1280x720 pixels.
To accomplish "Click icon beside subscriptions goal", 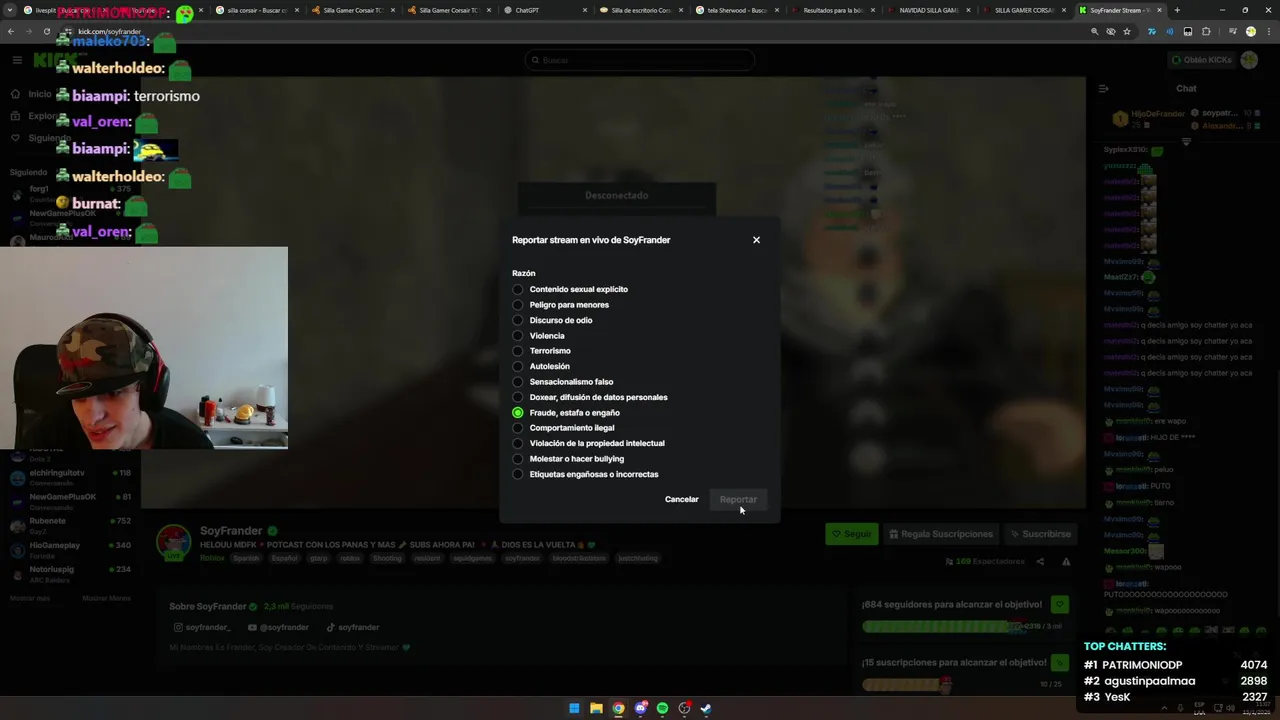I will coord(1059,662).
